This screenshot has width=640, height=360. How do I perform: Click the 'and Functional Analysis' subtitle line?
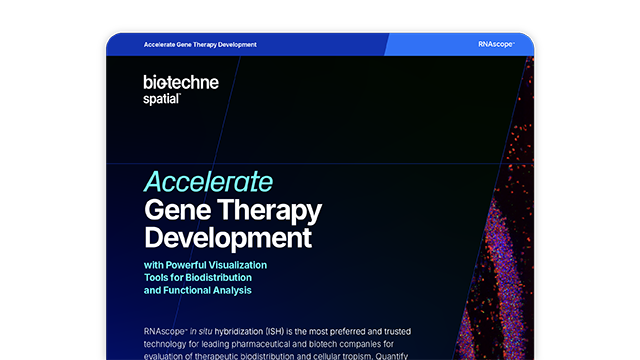(198, 290)
